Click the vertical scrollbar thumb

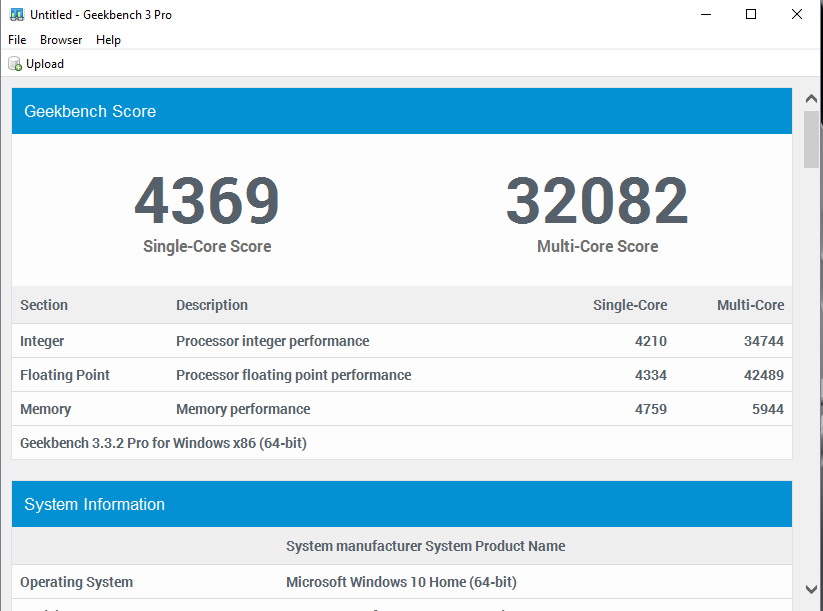(x=811, y=139)
